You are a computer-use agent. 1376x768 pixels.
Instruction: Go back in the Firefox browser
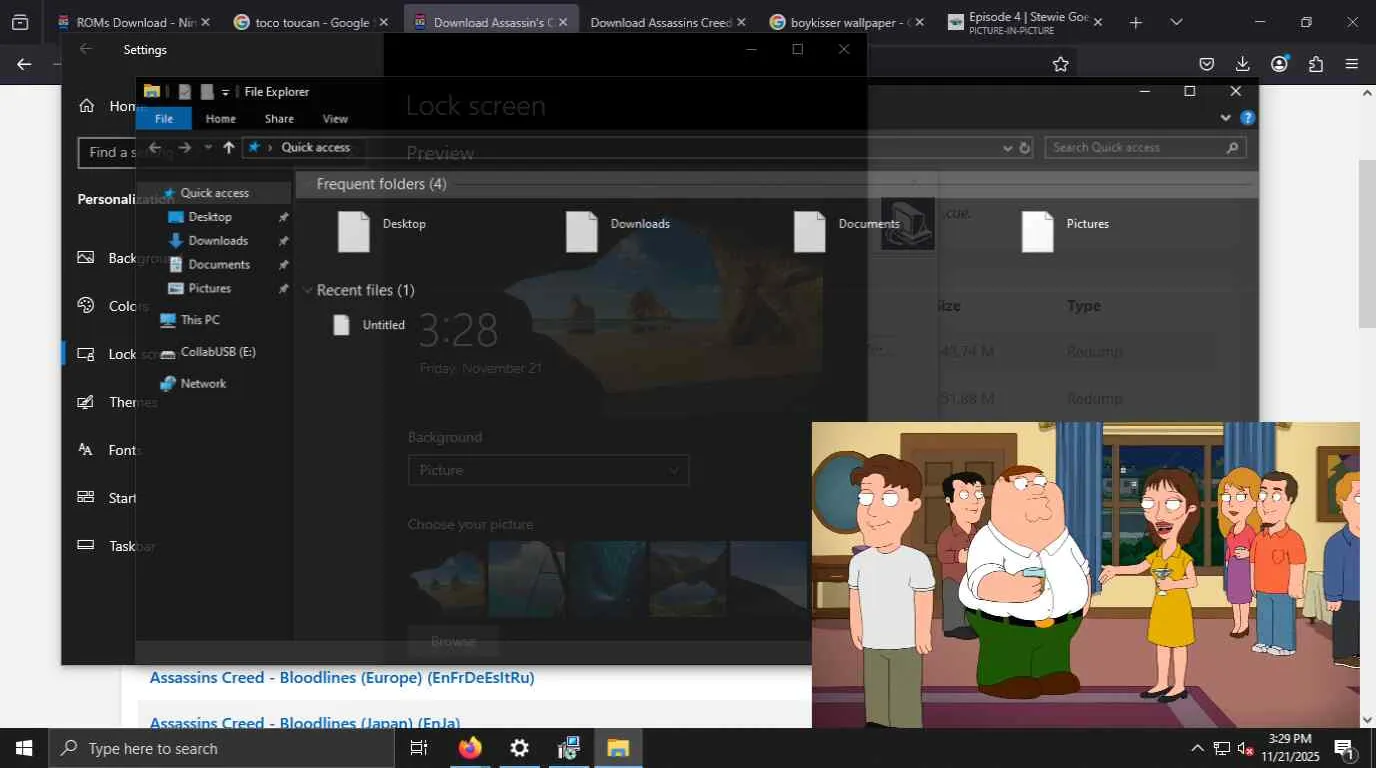click(24, 64)
